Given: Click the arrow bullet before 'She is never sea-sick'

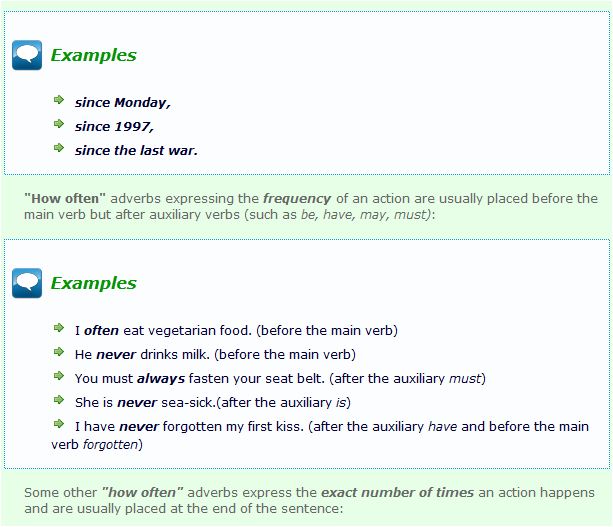Looking at the screenshot, I should 61,400.
